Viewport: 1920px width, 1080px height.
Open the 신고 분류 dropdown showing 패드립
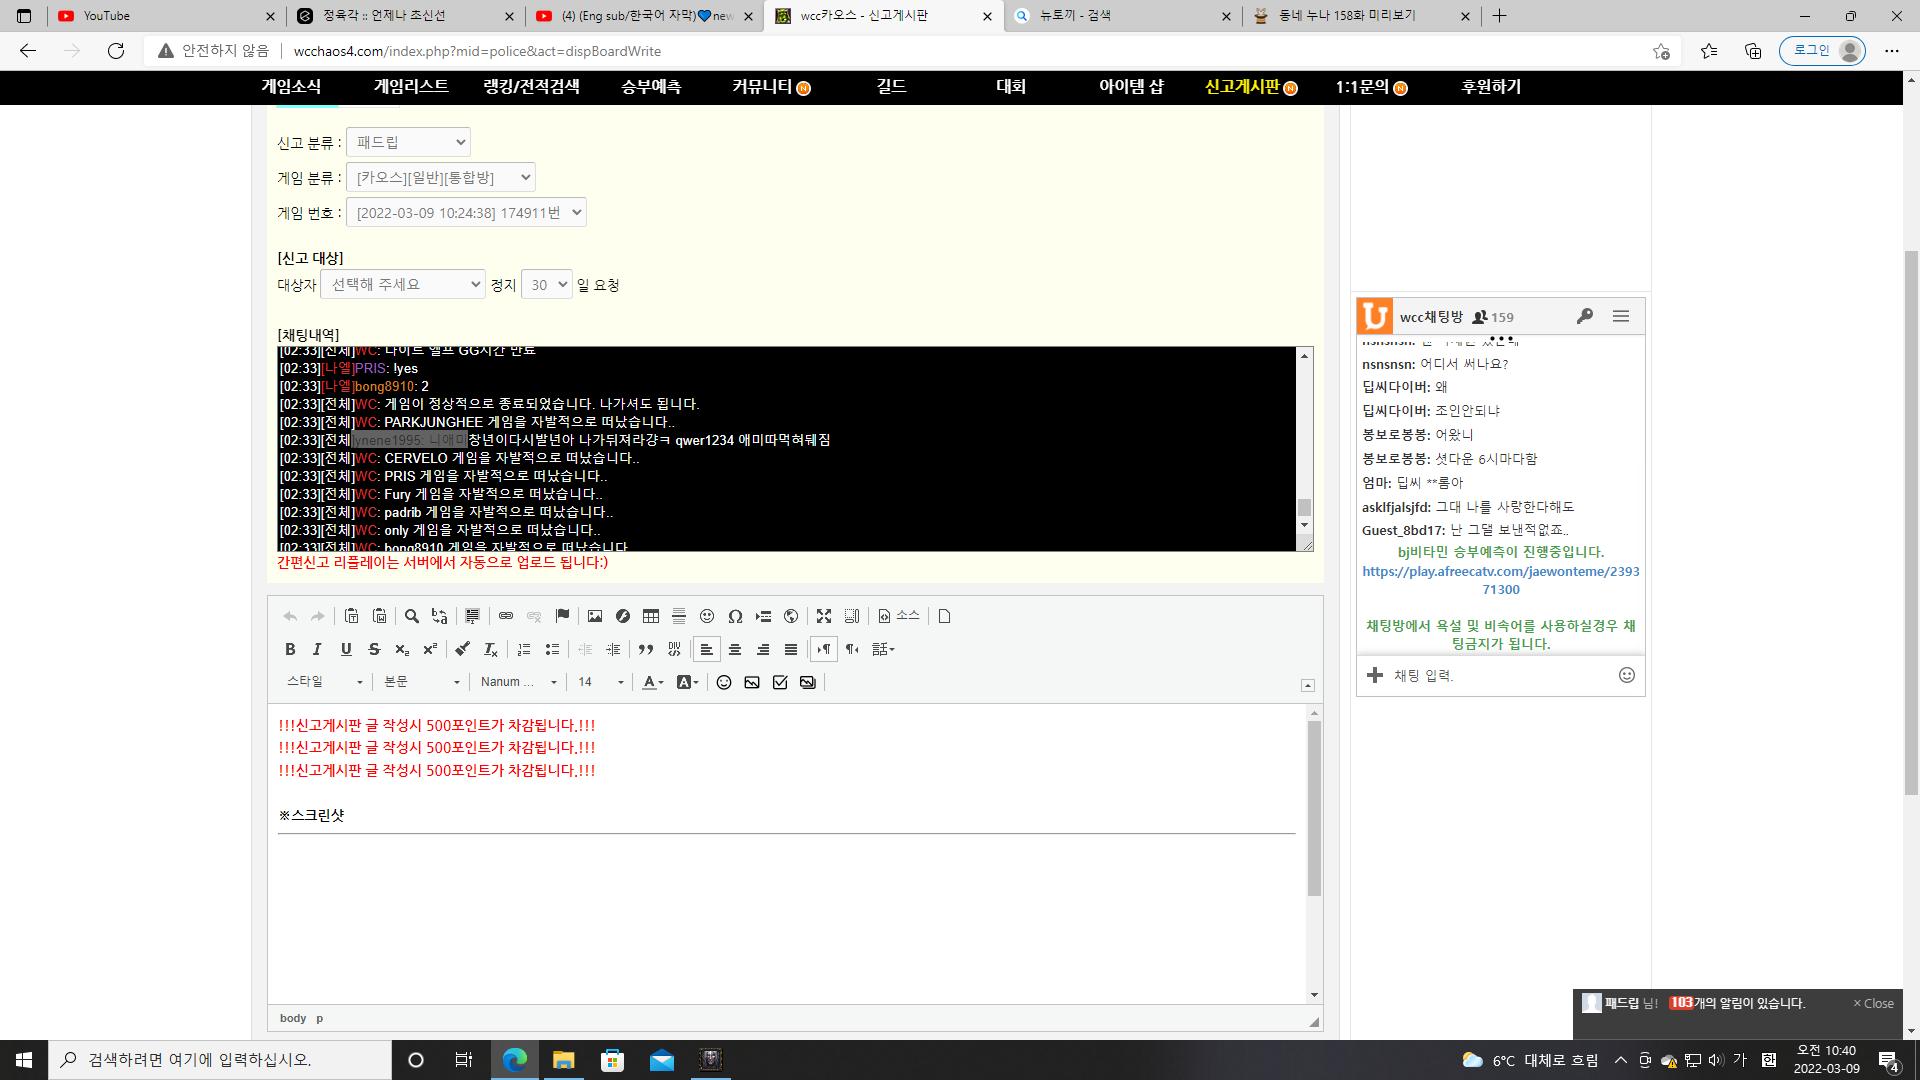pos(408,142)
